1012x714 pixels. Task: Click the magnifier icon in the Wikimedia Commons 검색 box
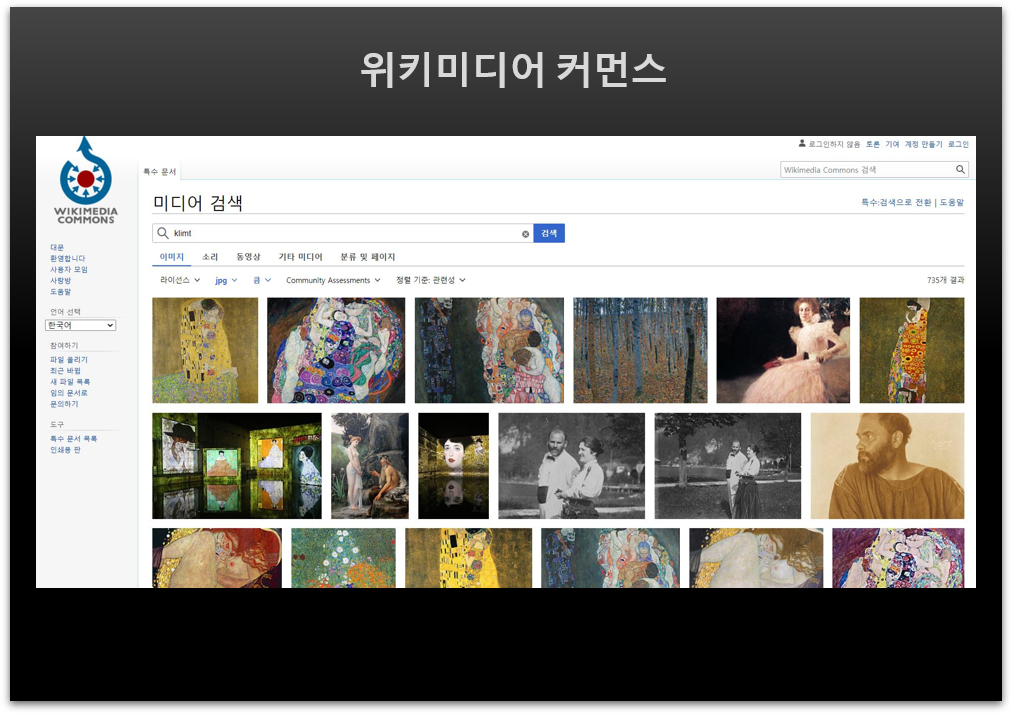pos(960,170)
